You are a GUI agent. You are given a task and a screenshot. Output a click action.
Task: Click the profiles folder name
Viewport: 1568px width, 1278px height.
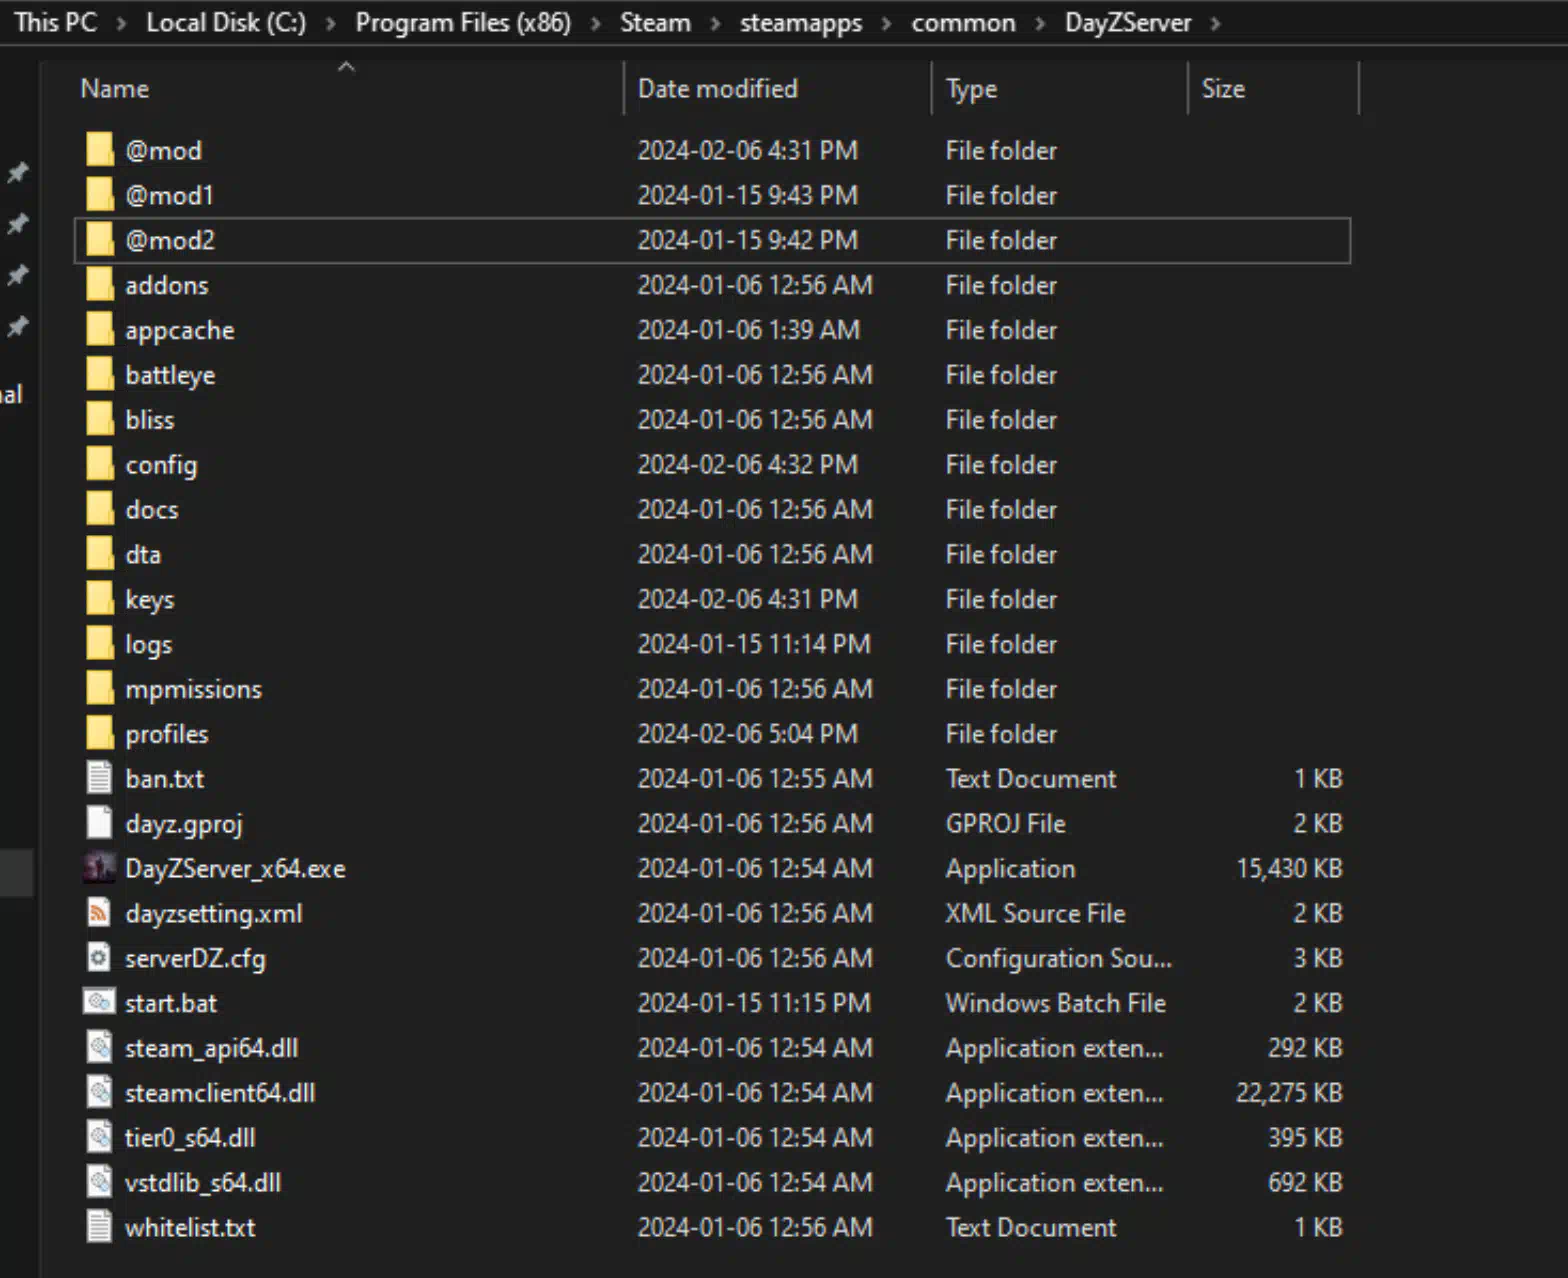(166, 734)
